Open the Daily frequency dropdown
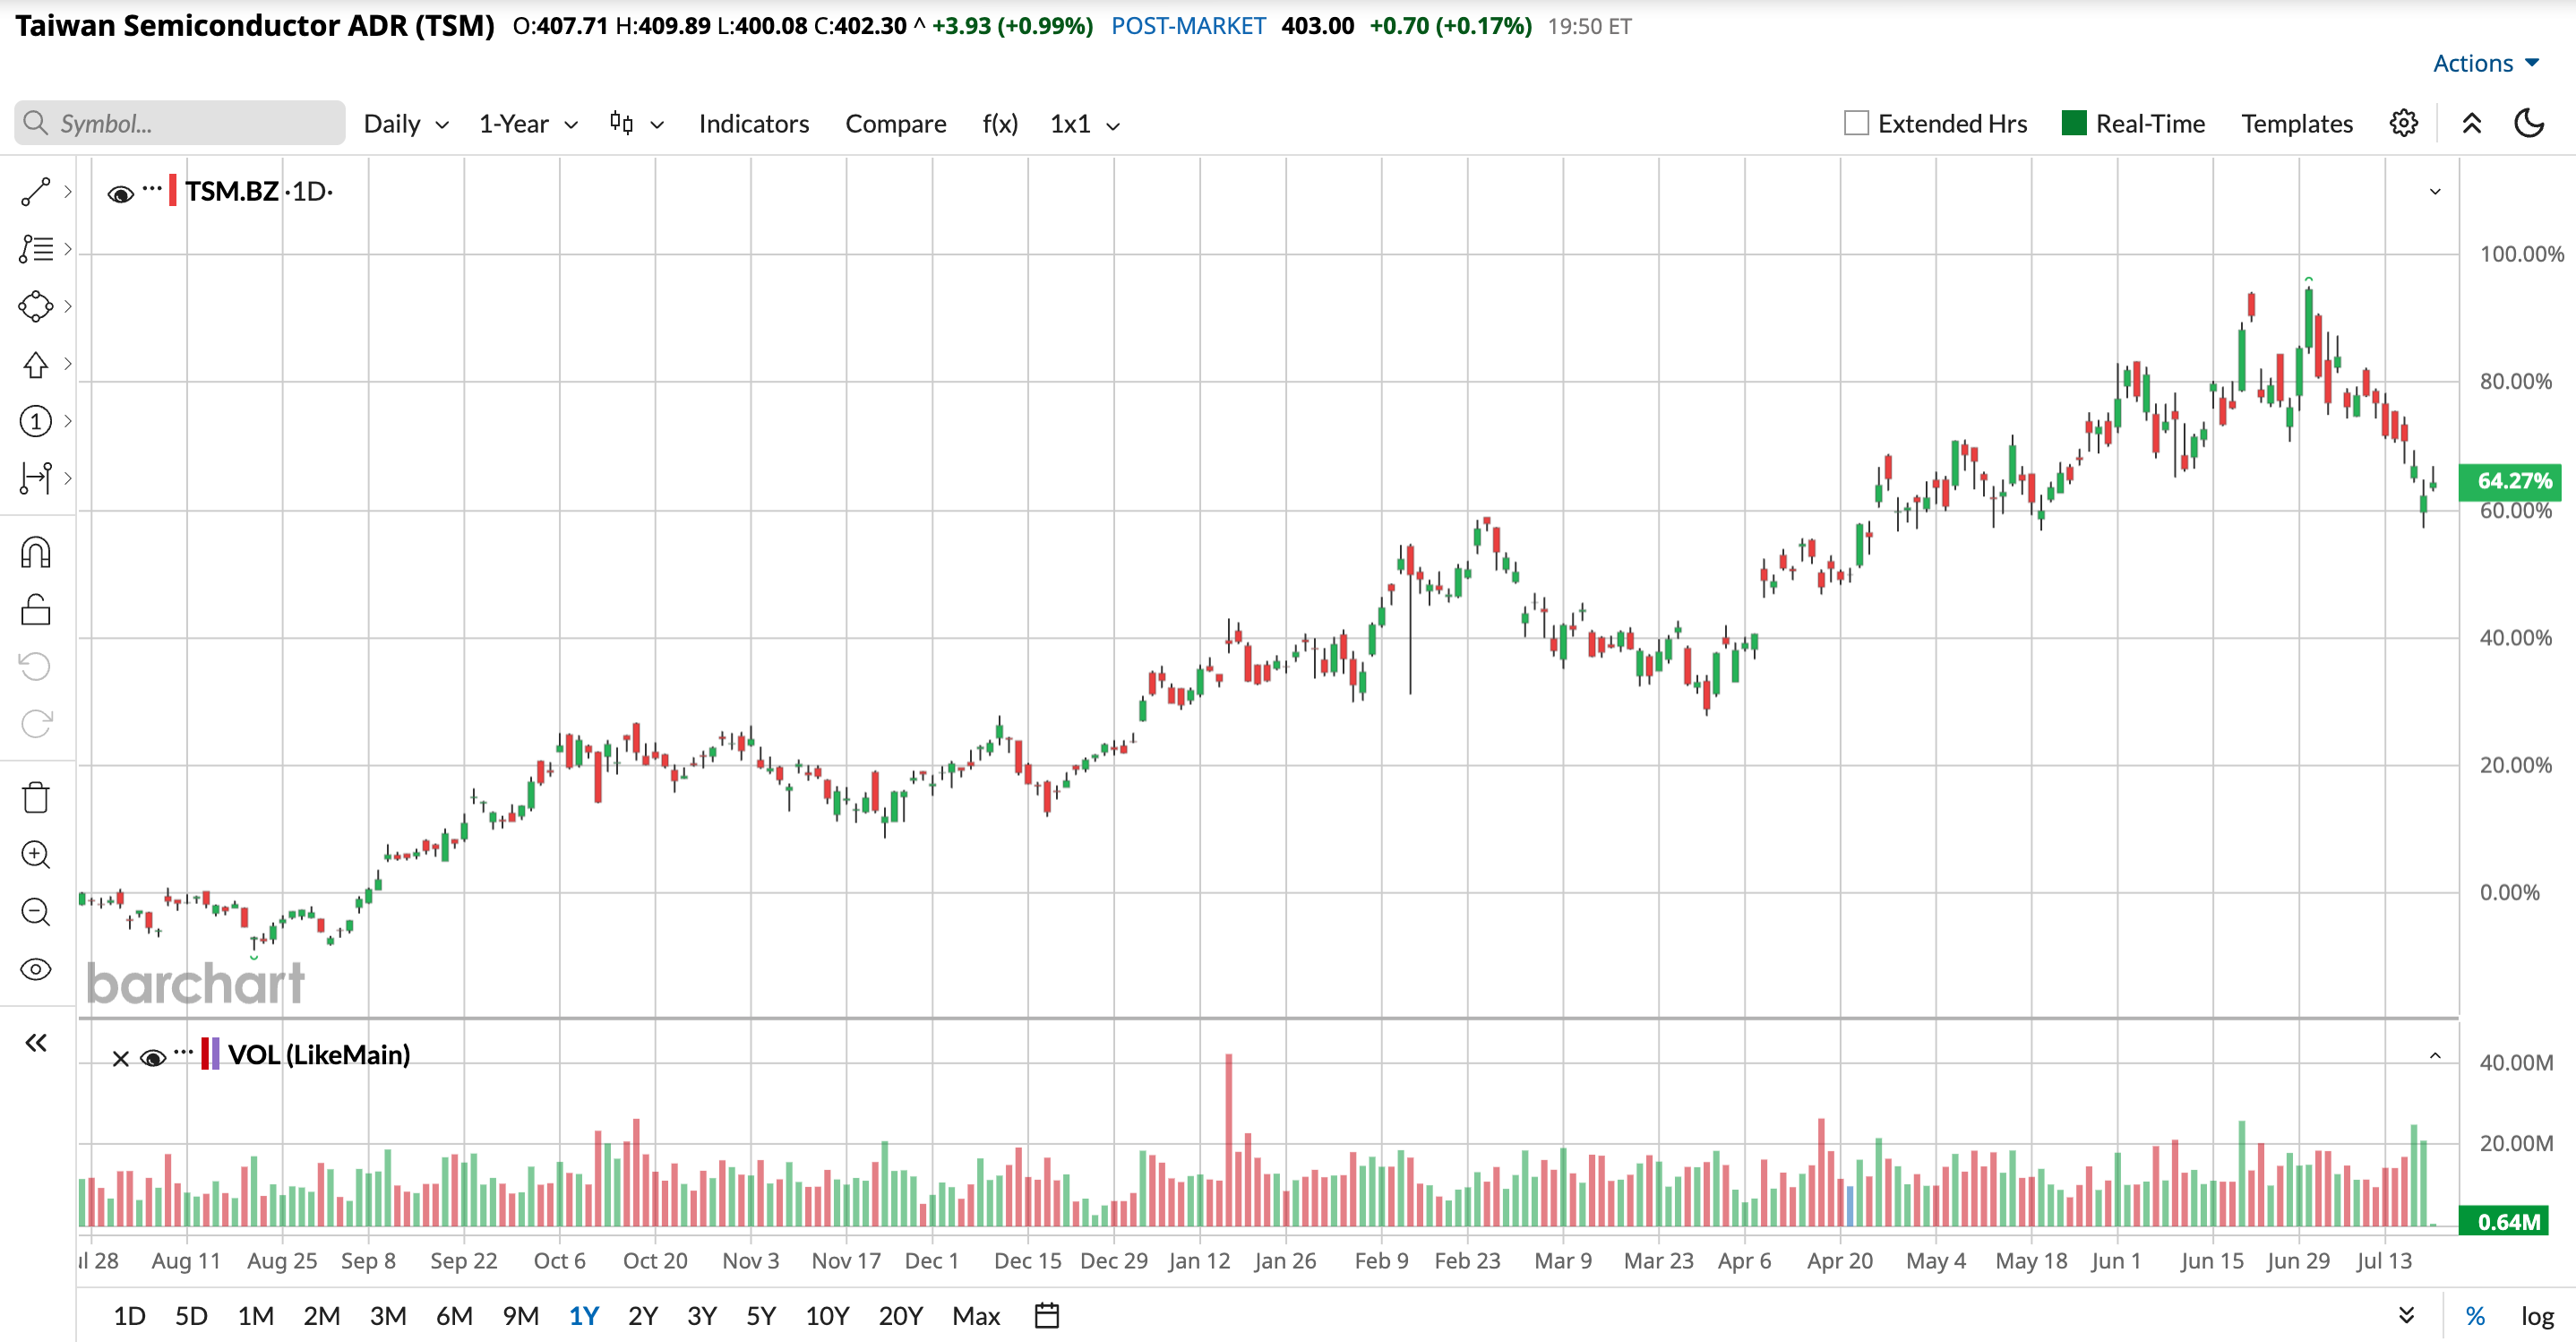Image resolution: width=2576 pixels, height=1342 pixels. point(406,123)
